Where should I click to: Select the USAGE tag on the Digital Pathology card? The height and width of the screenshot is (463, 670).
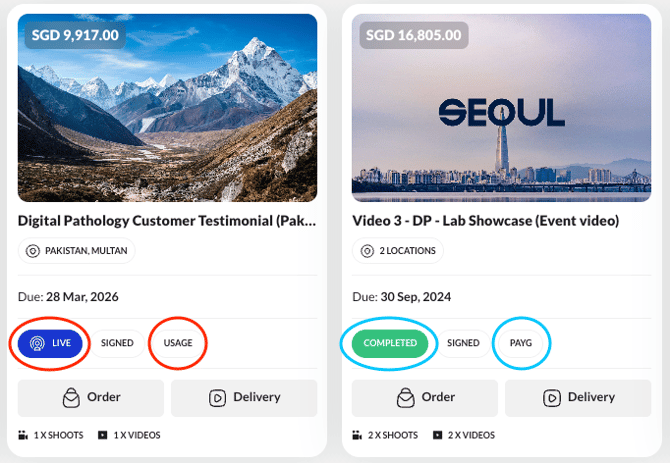pos(178,343)
